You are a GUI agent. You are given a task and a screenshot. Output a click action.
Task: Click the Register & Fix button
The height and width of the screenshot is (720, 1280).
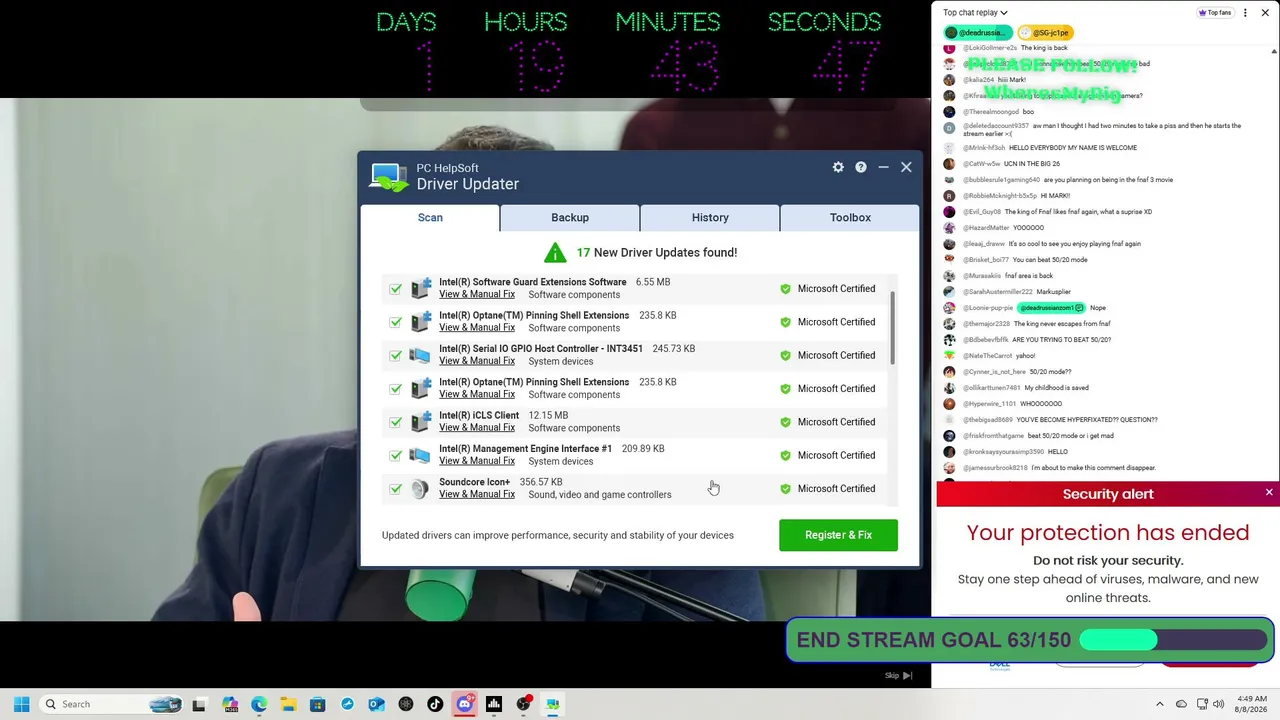point(838,535)
